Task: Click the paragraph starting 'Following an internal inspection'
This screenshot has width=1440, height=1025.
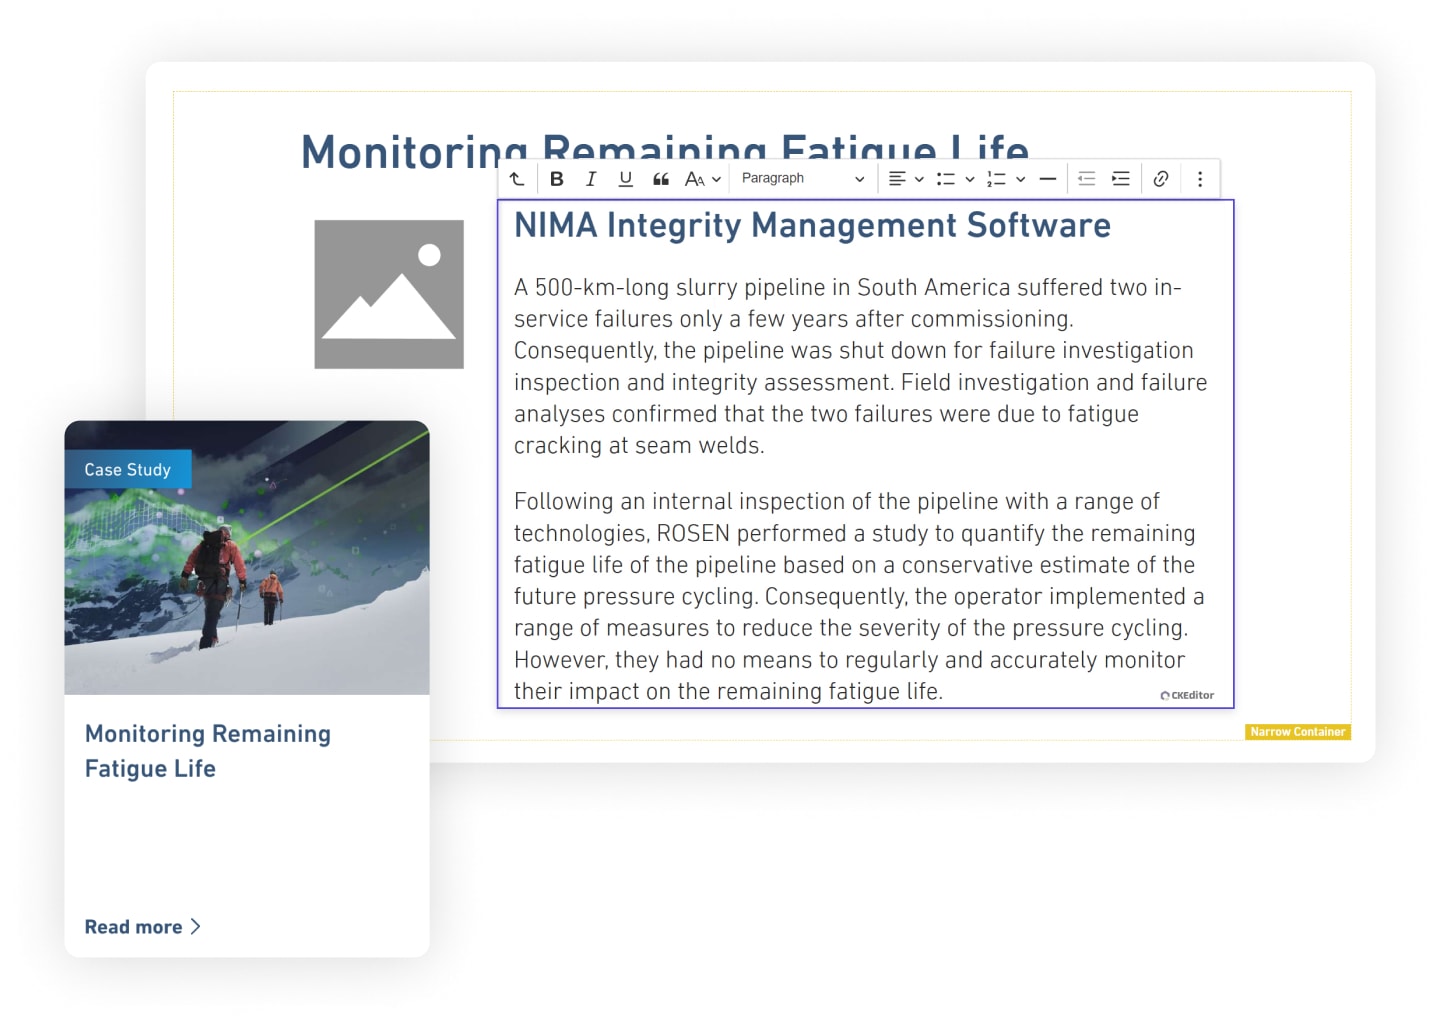Action: click(859, 596)
